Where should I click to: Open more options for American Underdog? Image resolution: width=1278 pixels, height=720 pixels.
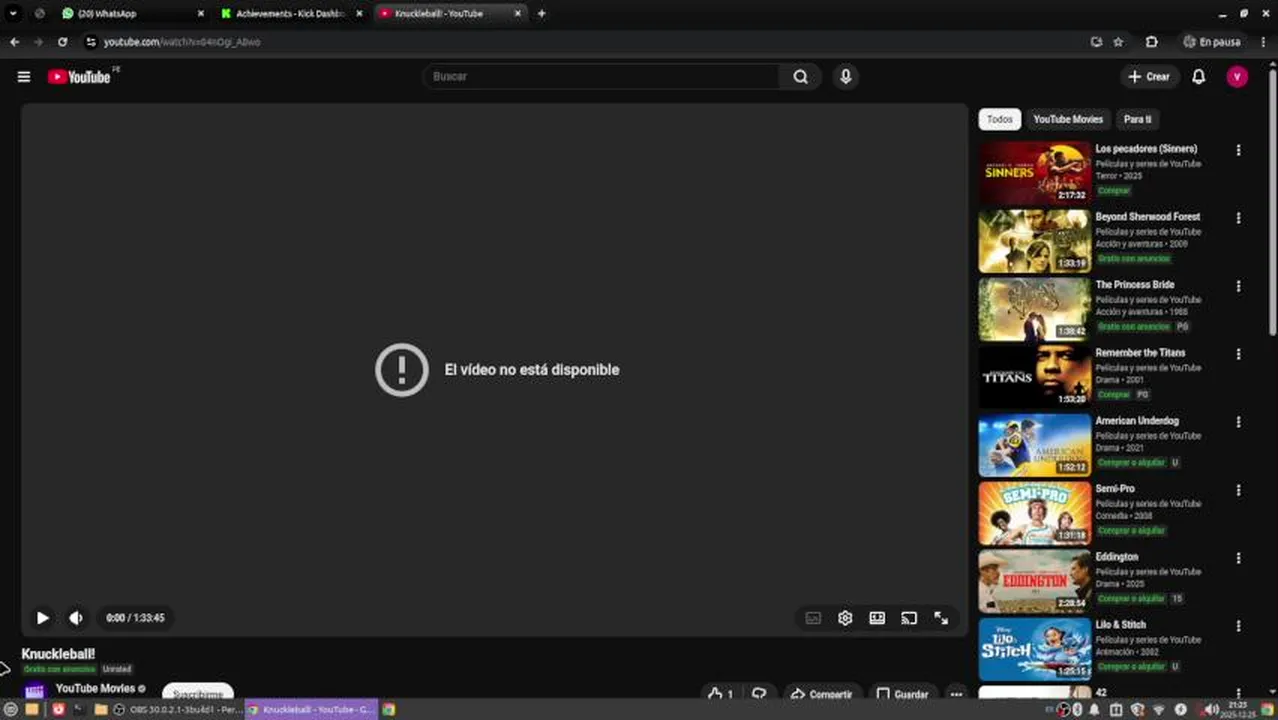coord(1238,422)
